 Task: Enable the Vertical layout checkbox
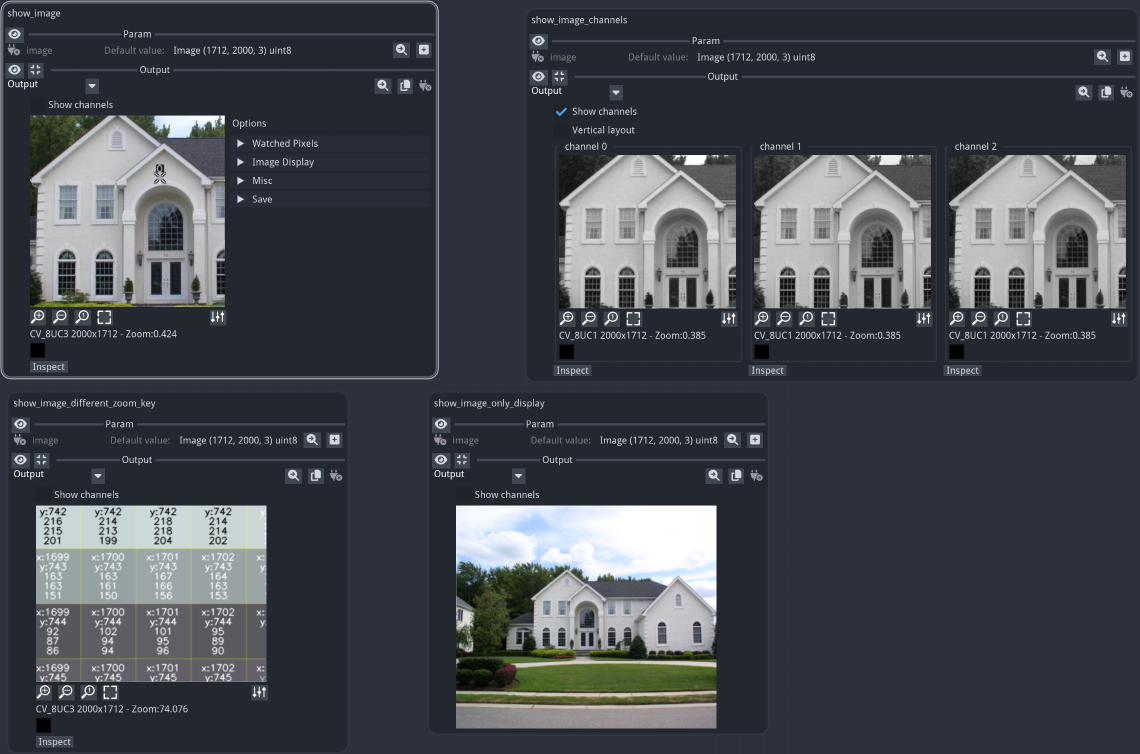561,130
